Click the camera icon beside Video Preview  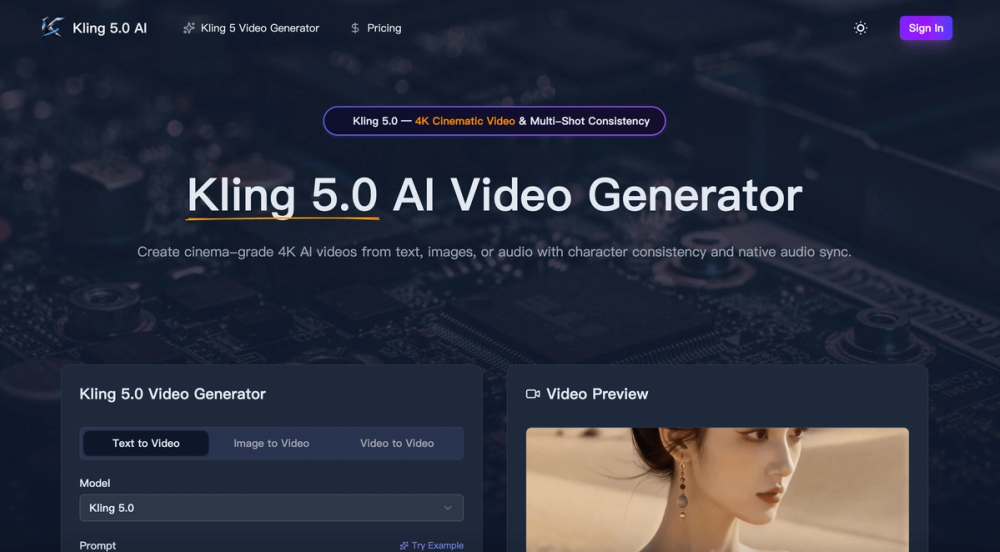(533, 394)
